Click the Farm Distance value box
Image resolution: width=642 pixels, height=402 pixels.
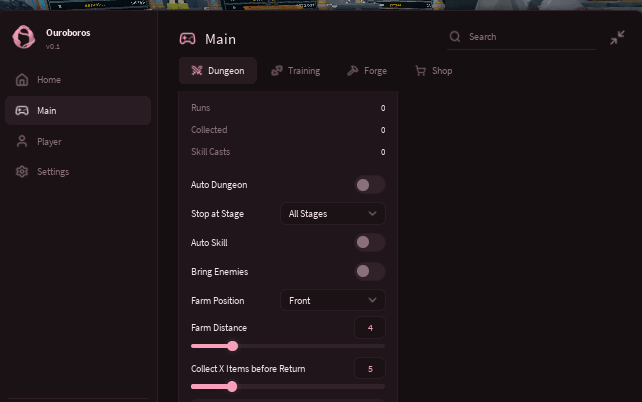370,327
